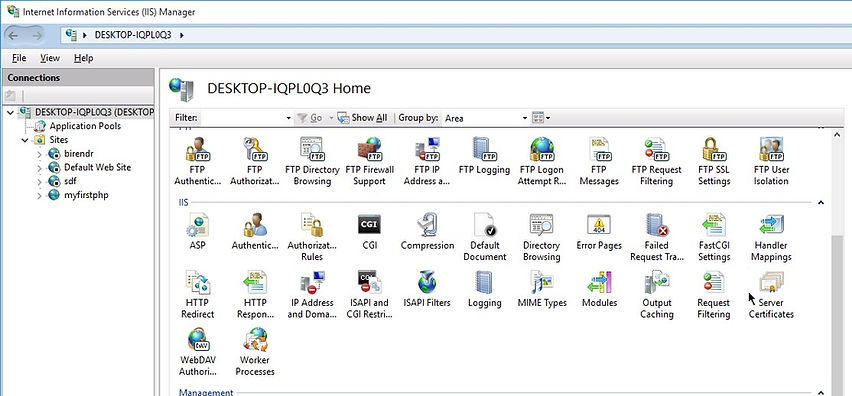This screenshot has width=852, height=396.
Task: Open FTP Directory Browsing
Action: 312,161
